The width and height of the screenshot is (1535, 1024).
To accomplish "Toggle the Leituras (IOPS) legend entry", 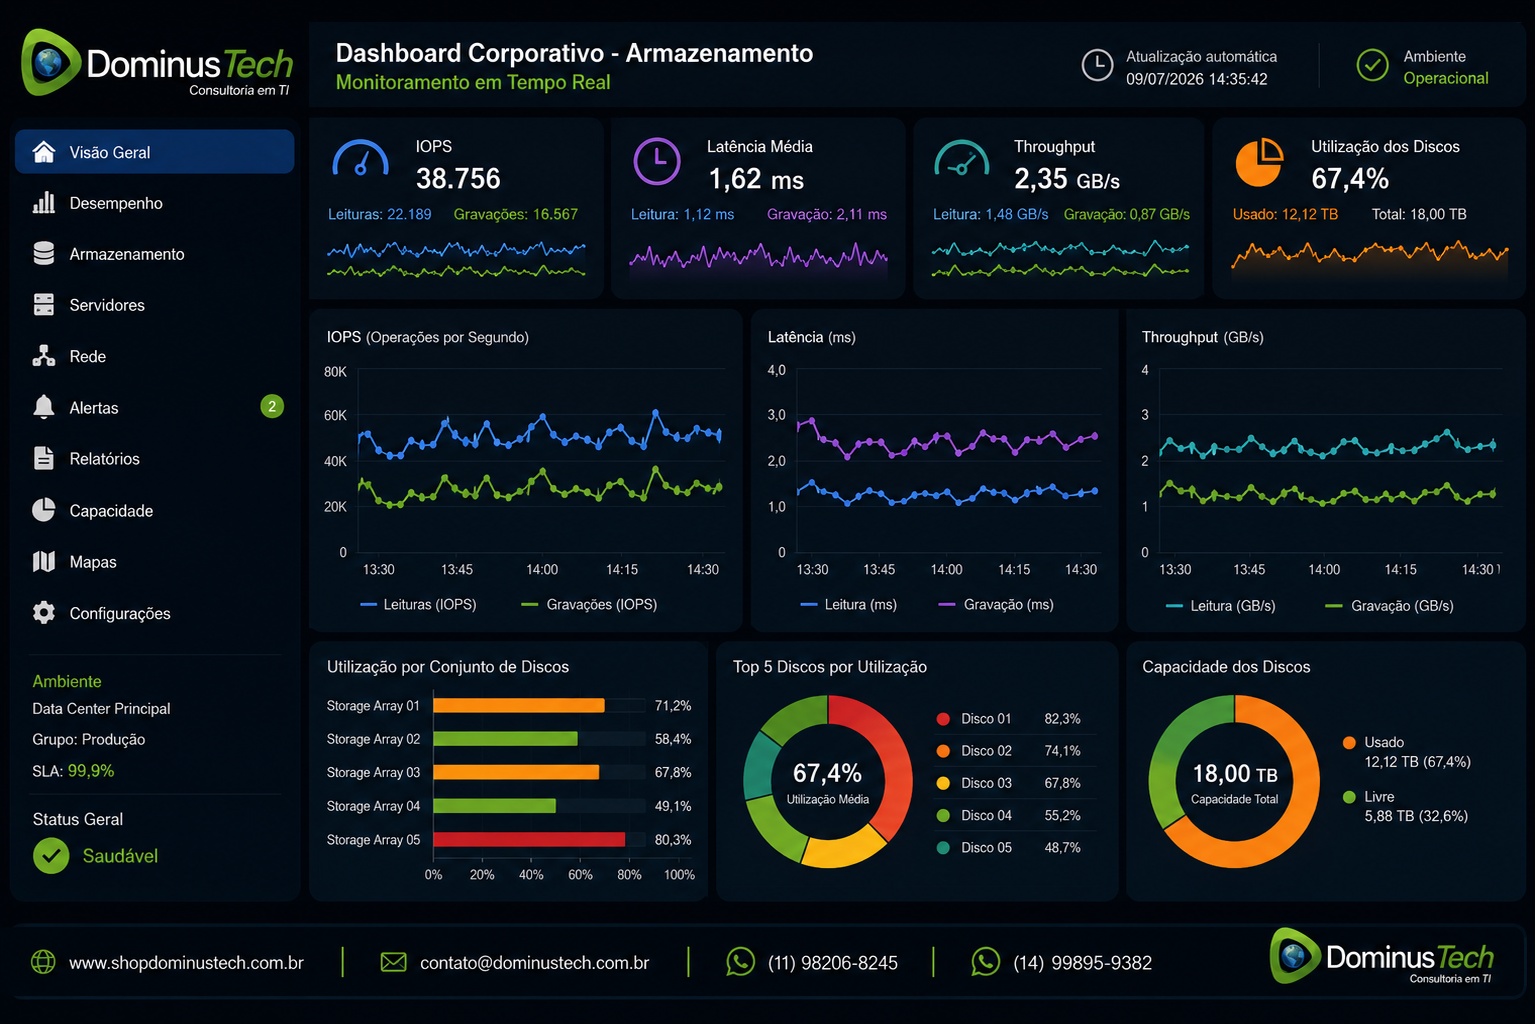I will 418,604.
